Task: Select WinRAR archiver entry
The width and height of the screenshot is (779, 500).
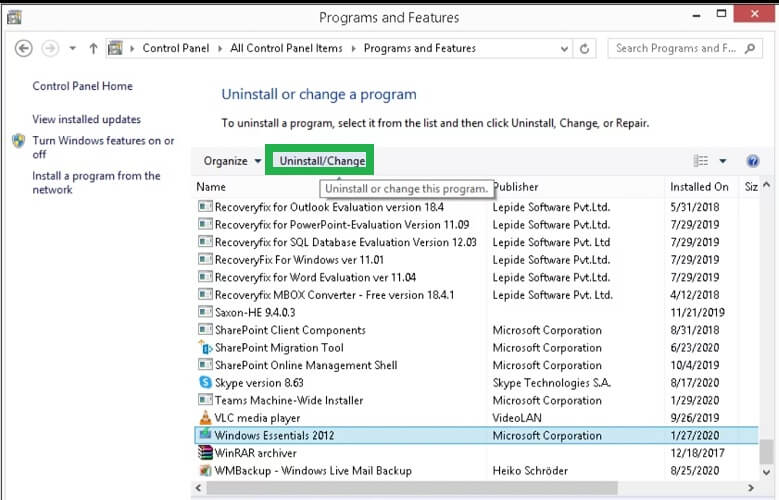Action: (255, 453)
